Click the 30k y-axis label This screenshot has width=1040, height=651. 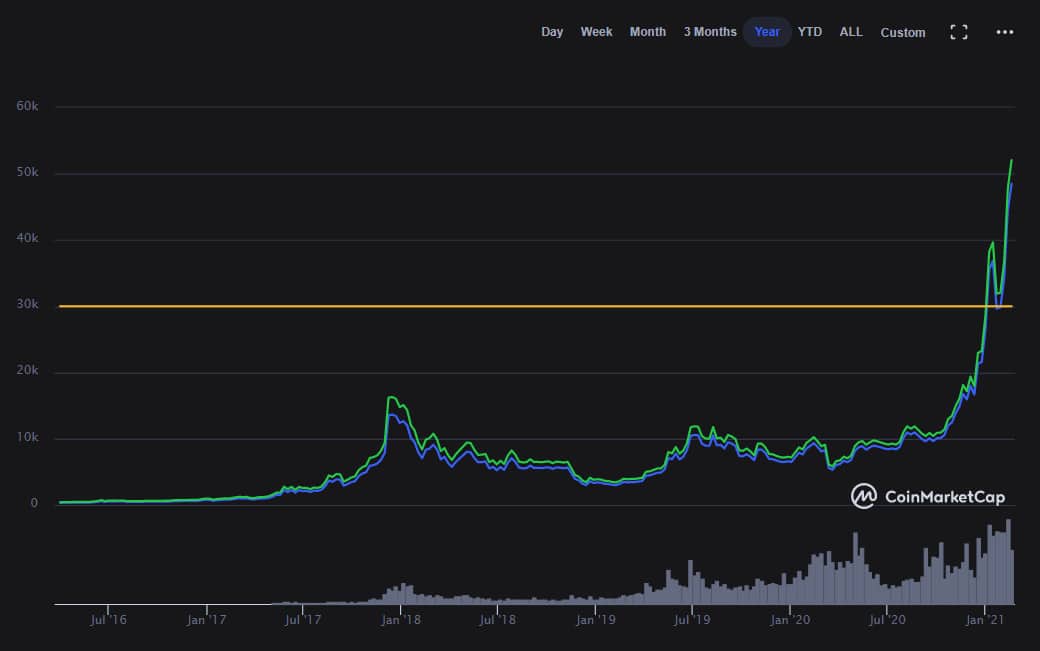[x=27, y=304]
